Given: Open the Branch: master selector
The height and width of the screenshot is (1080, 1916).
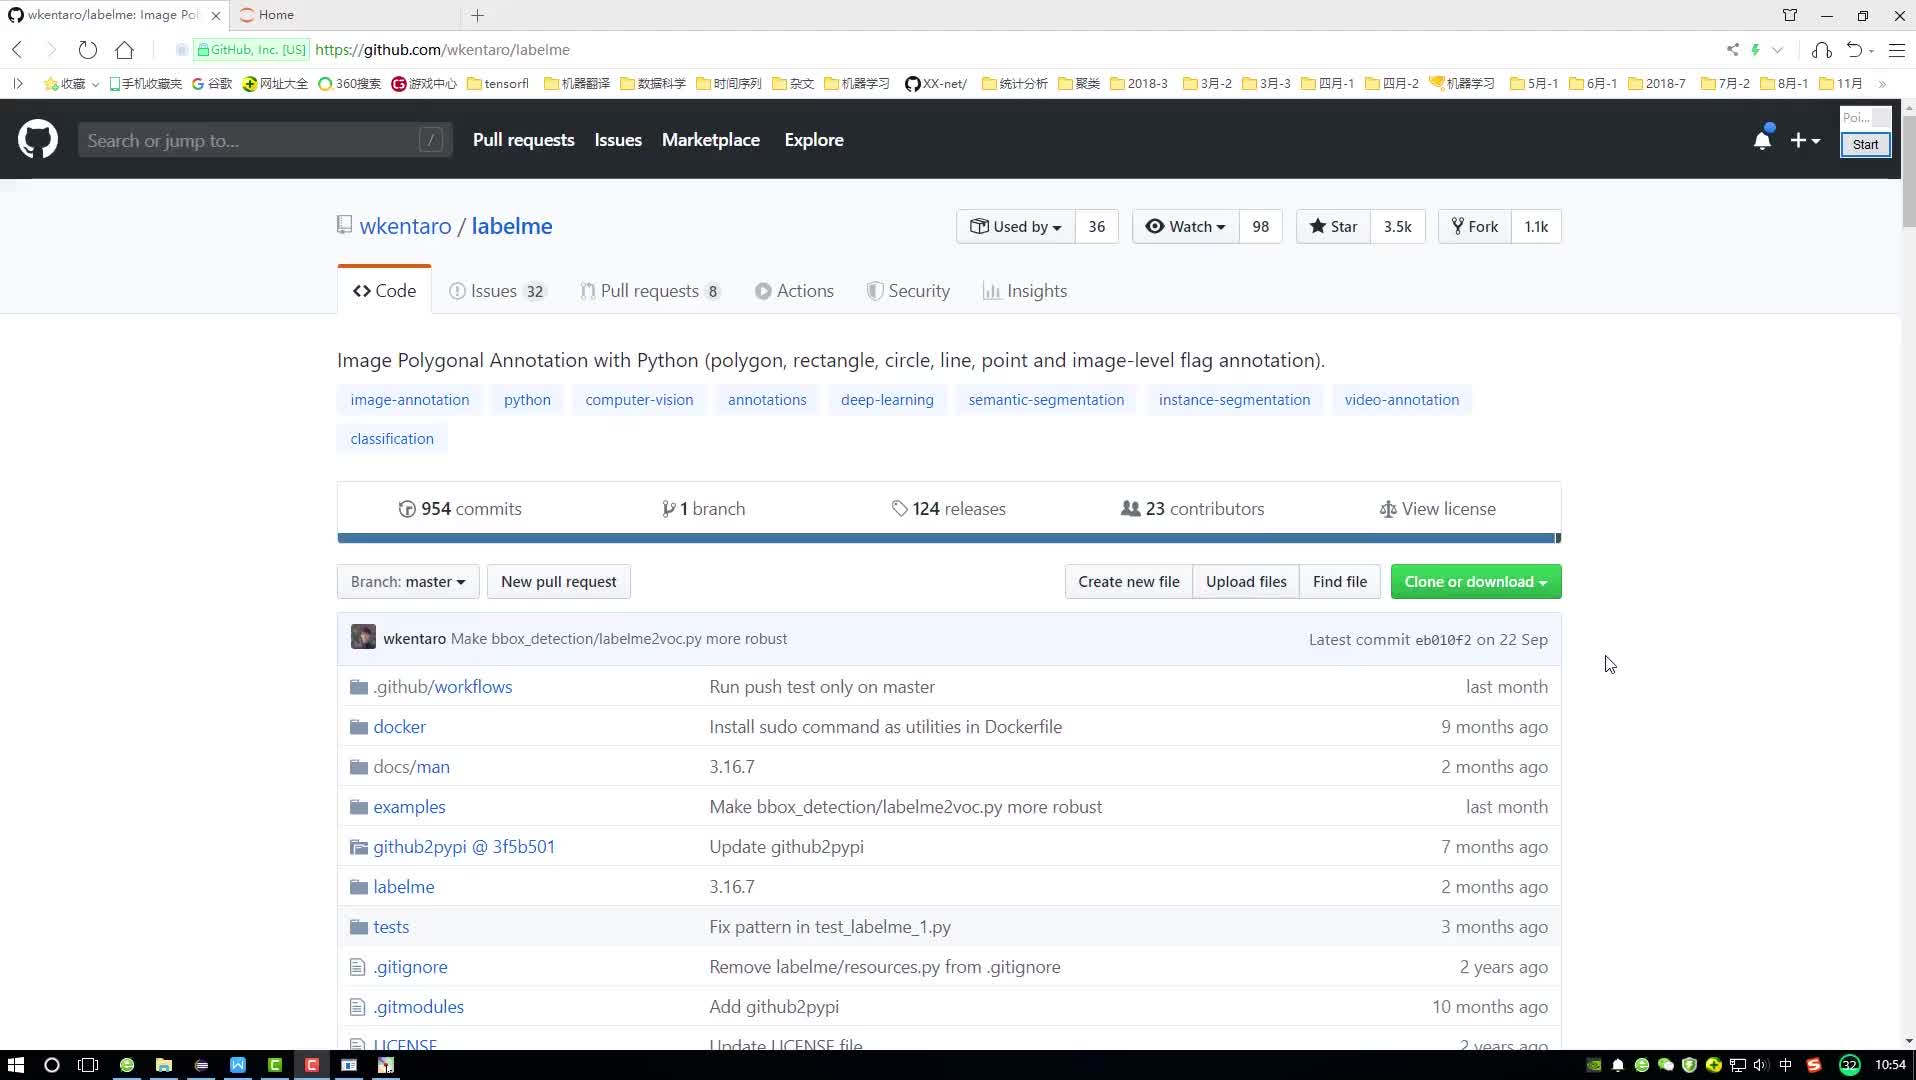Looking at the screenshot, I should 408,582.
